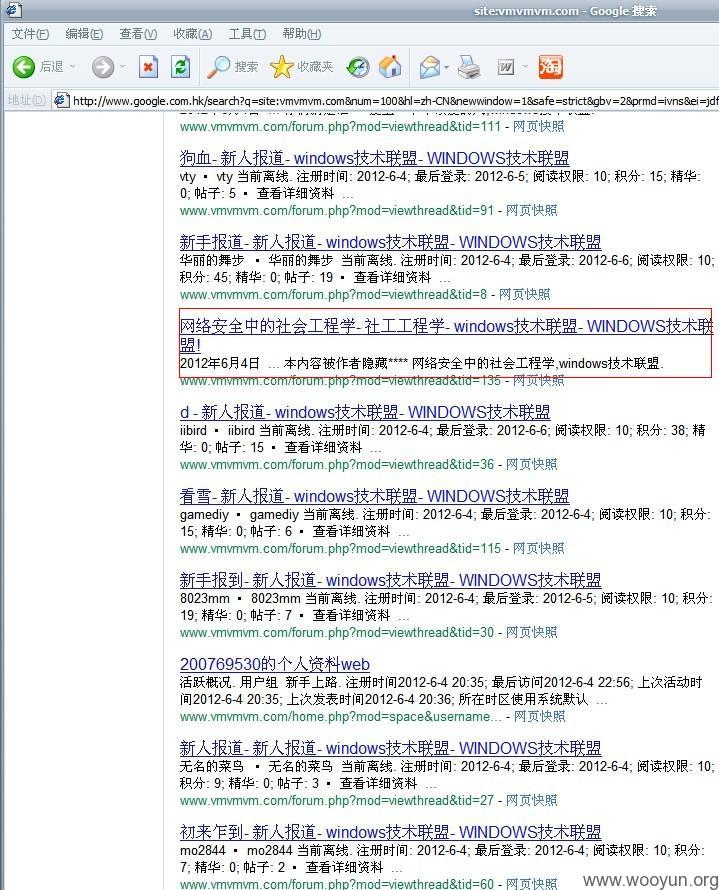Click green URL ending tid=27
Viewport: 719px width, 890px height.
coord(337,801)
